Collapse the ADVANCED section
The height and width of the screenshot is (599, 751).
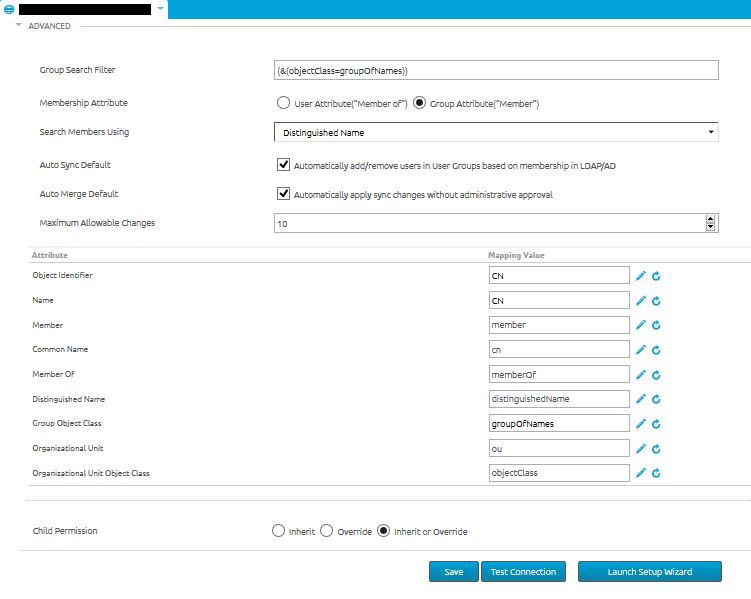[x=19, y=26]
